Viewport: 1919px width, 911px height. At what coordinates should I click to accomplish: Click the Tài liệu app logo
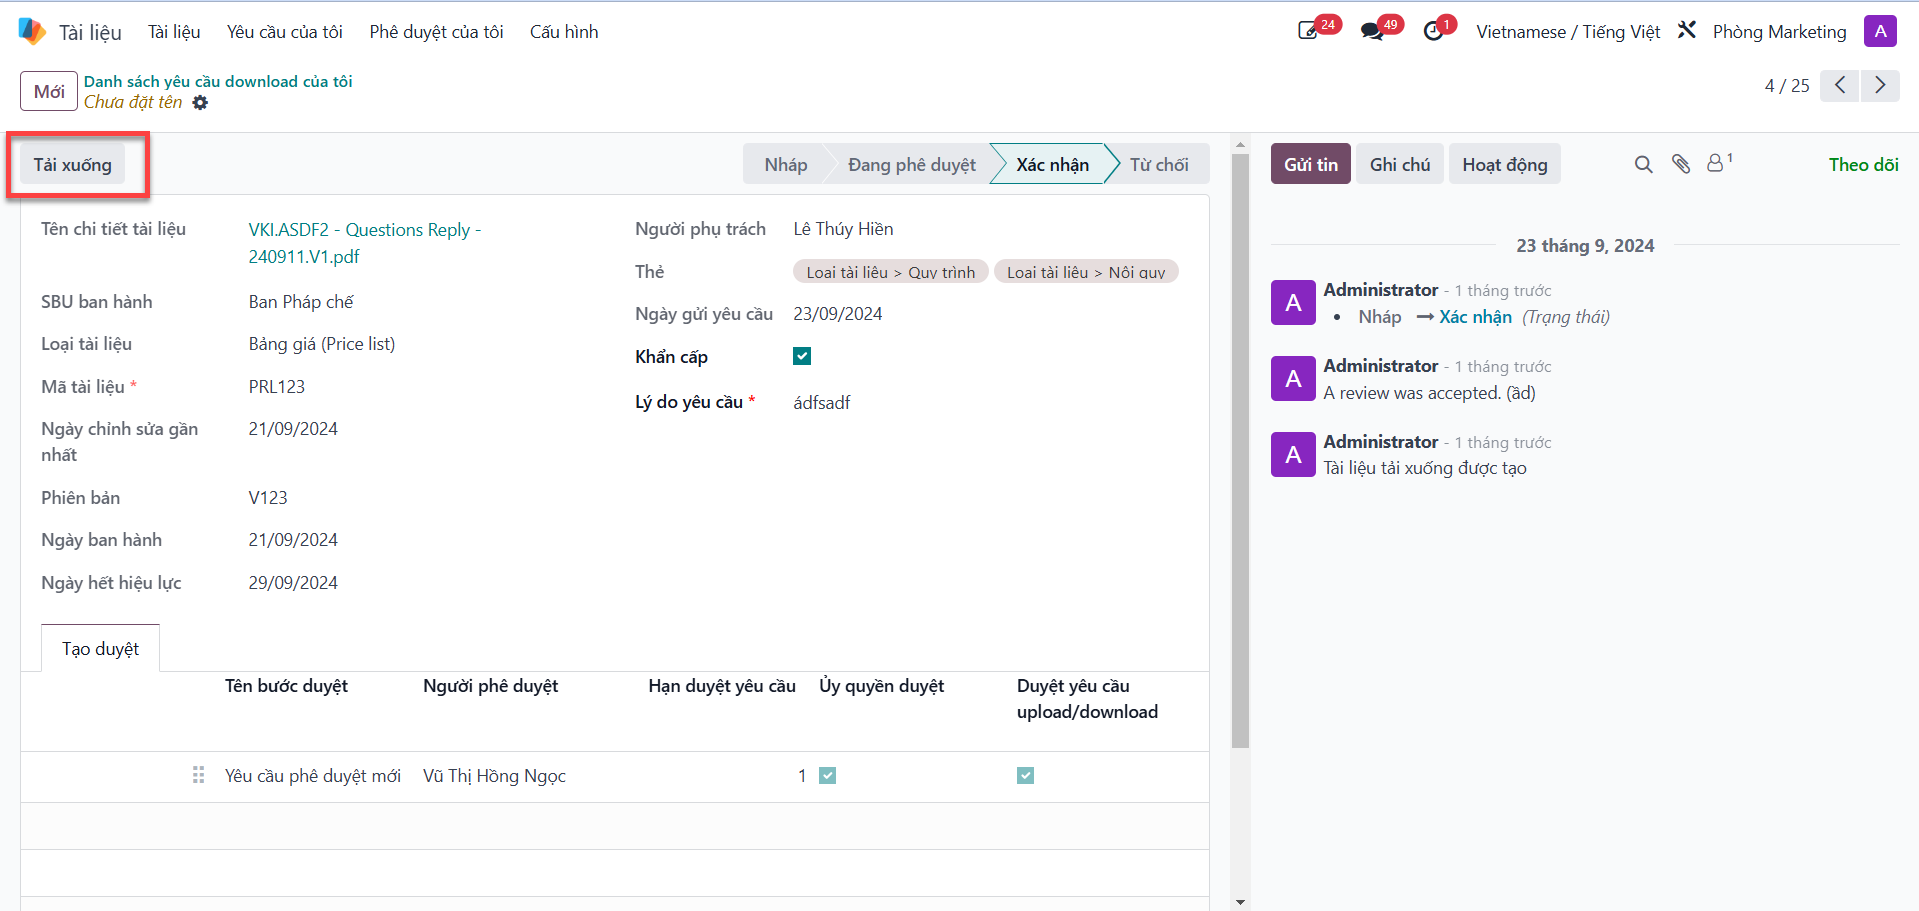[32, 31]
